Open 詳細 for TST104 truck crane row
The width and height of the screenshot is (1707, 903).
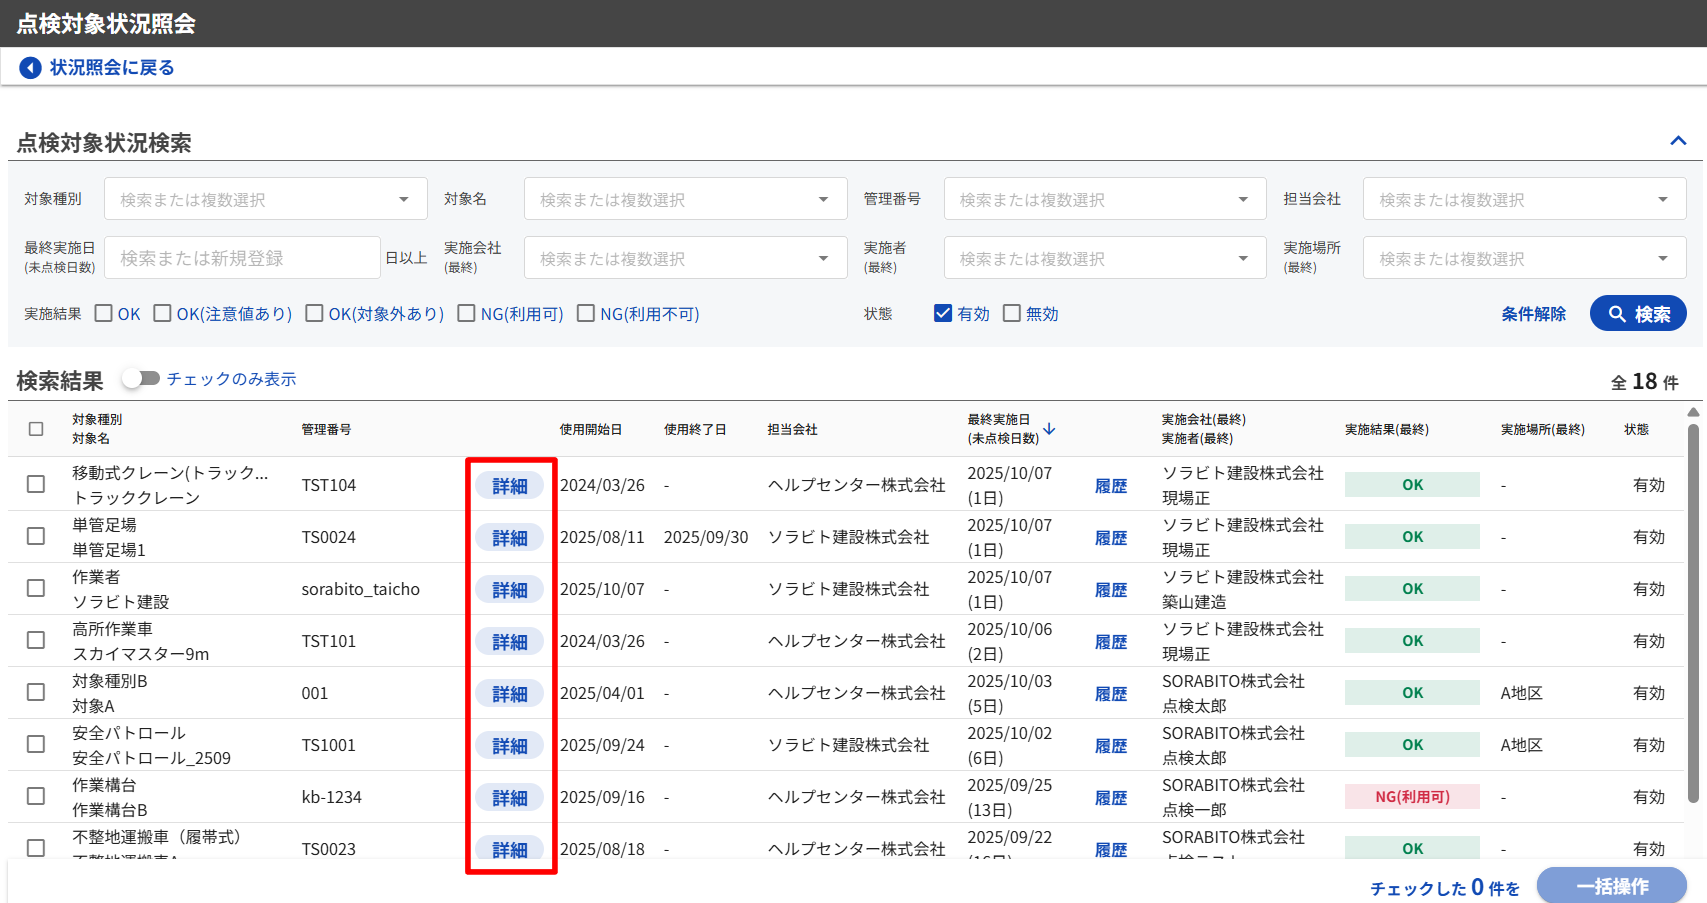[509, 486]
